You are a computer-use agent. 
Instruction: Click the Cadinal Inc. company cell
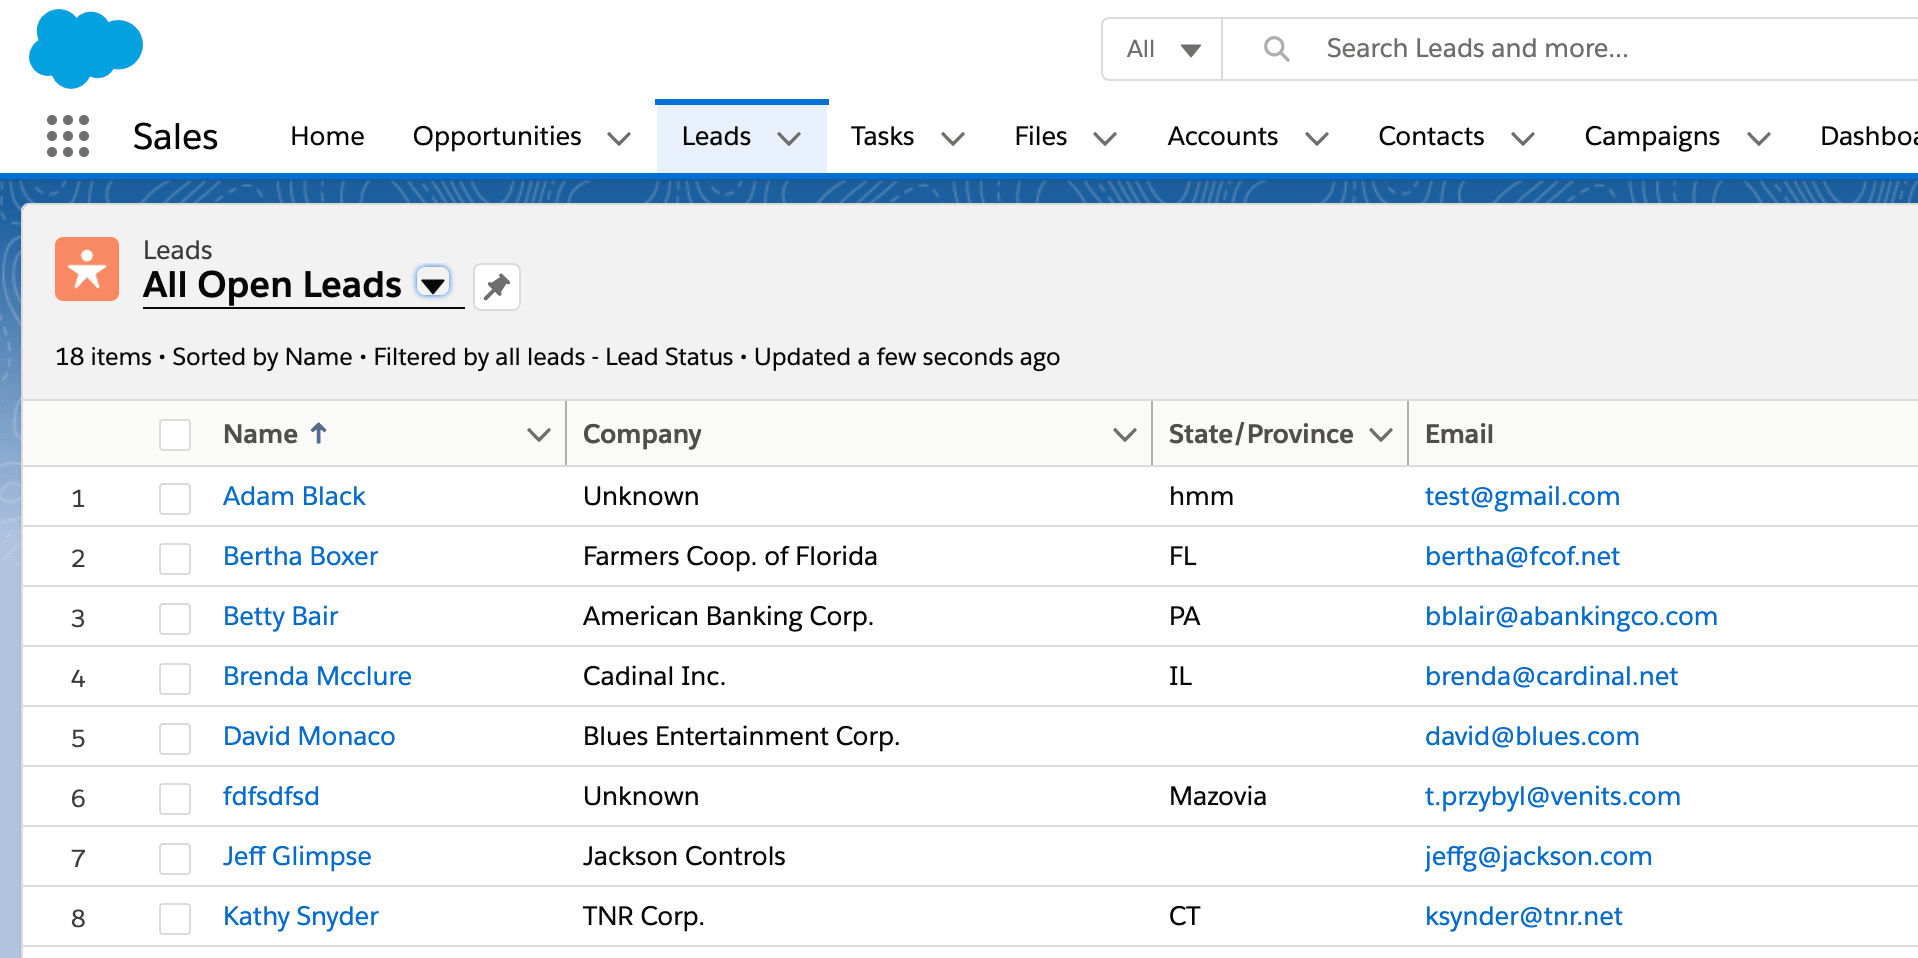[x=654, y=676]
